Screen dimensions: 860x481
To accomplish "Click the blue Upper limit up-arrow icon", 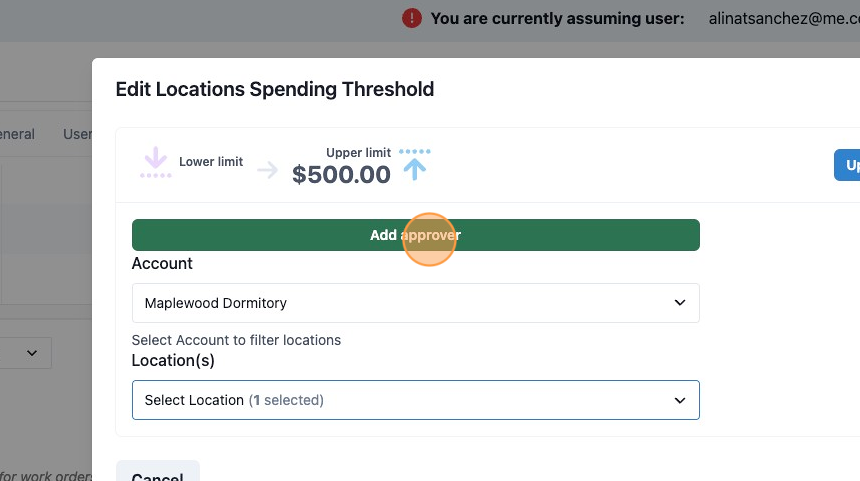I will (415, 165).
